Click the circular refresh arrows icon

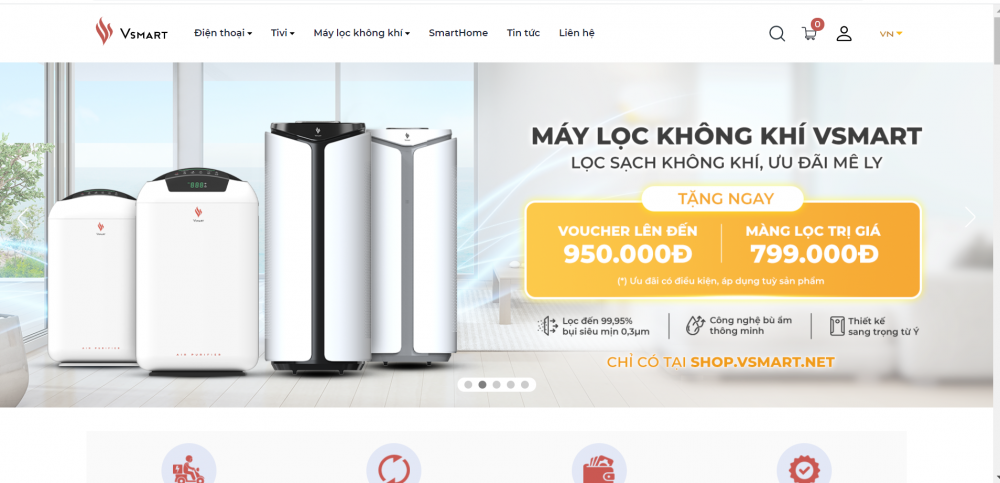pyautogui.click(x=393, y=466)
